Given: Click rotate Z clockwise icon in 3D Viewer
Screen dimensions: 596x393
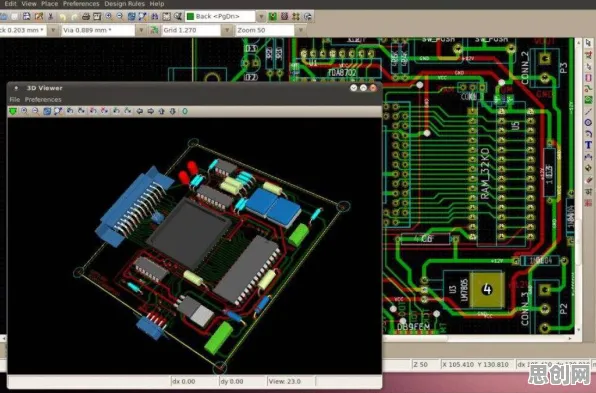Looking at the screenshot, I should pyautogui.click(x=116, y=111).
